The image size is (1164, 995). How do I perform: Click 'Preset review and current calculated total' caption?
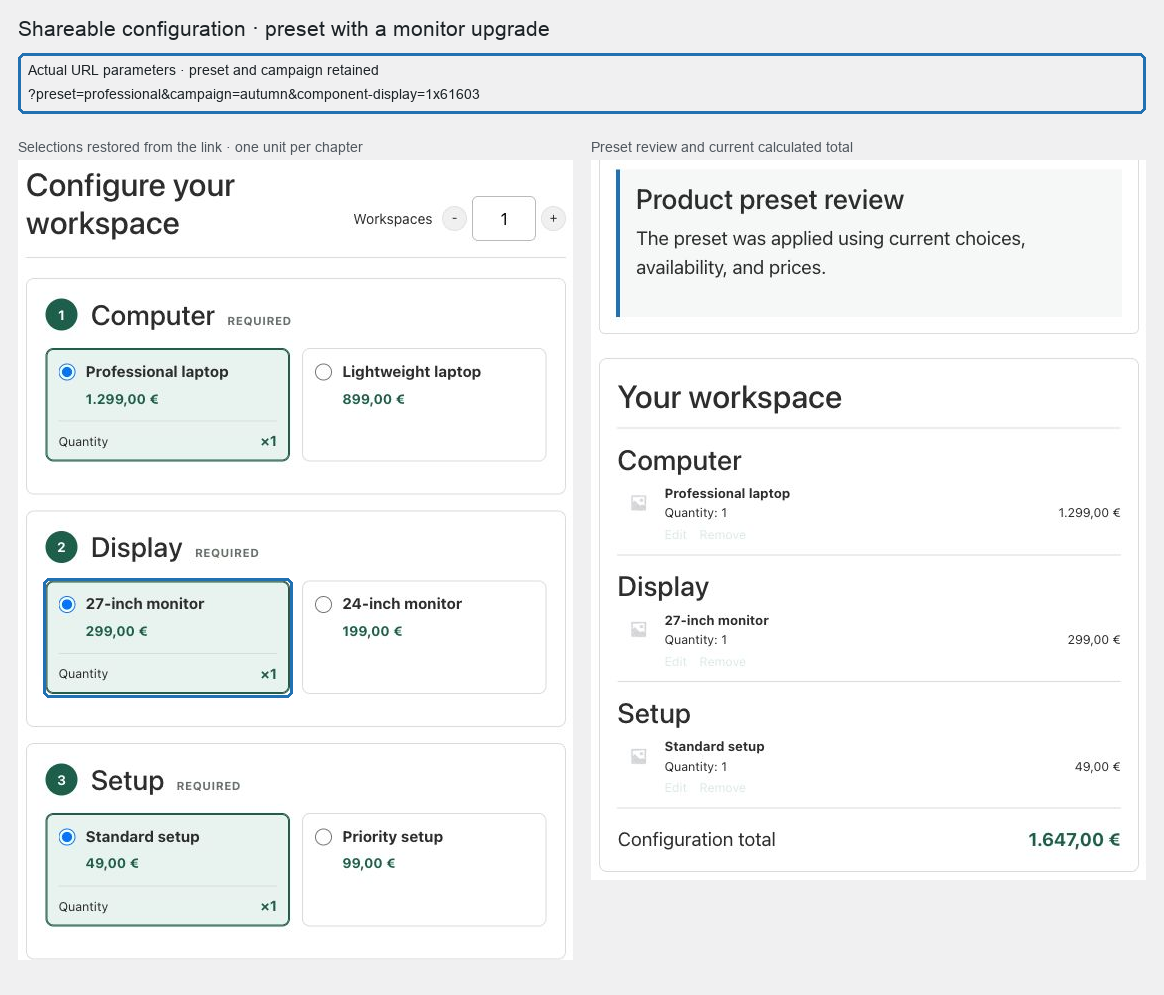click(722, 147)
